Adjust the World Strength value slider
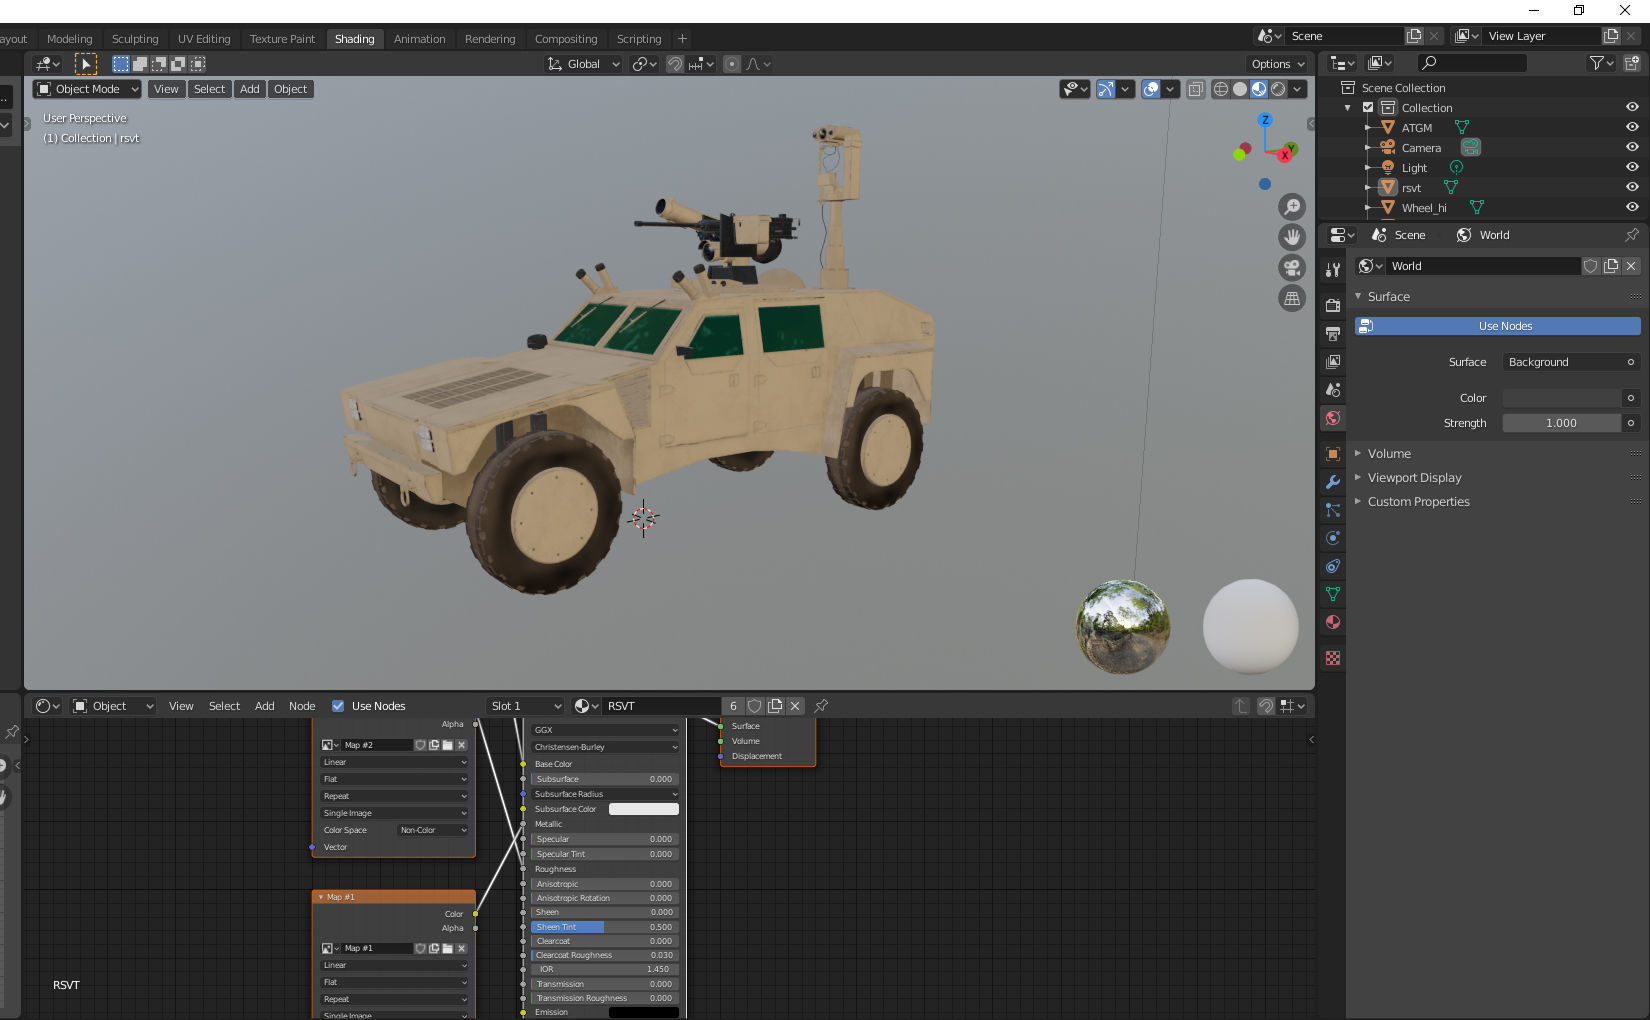Screen dimensions: 1650x1020 [1561, 423]
